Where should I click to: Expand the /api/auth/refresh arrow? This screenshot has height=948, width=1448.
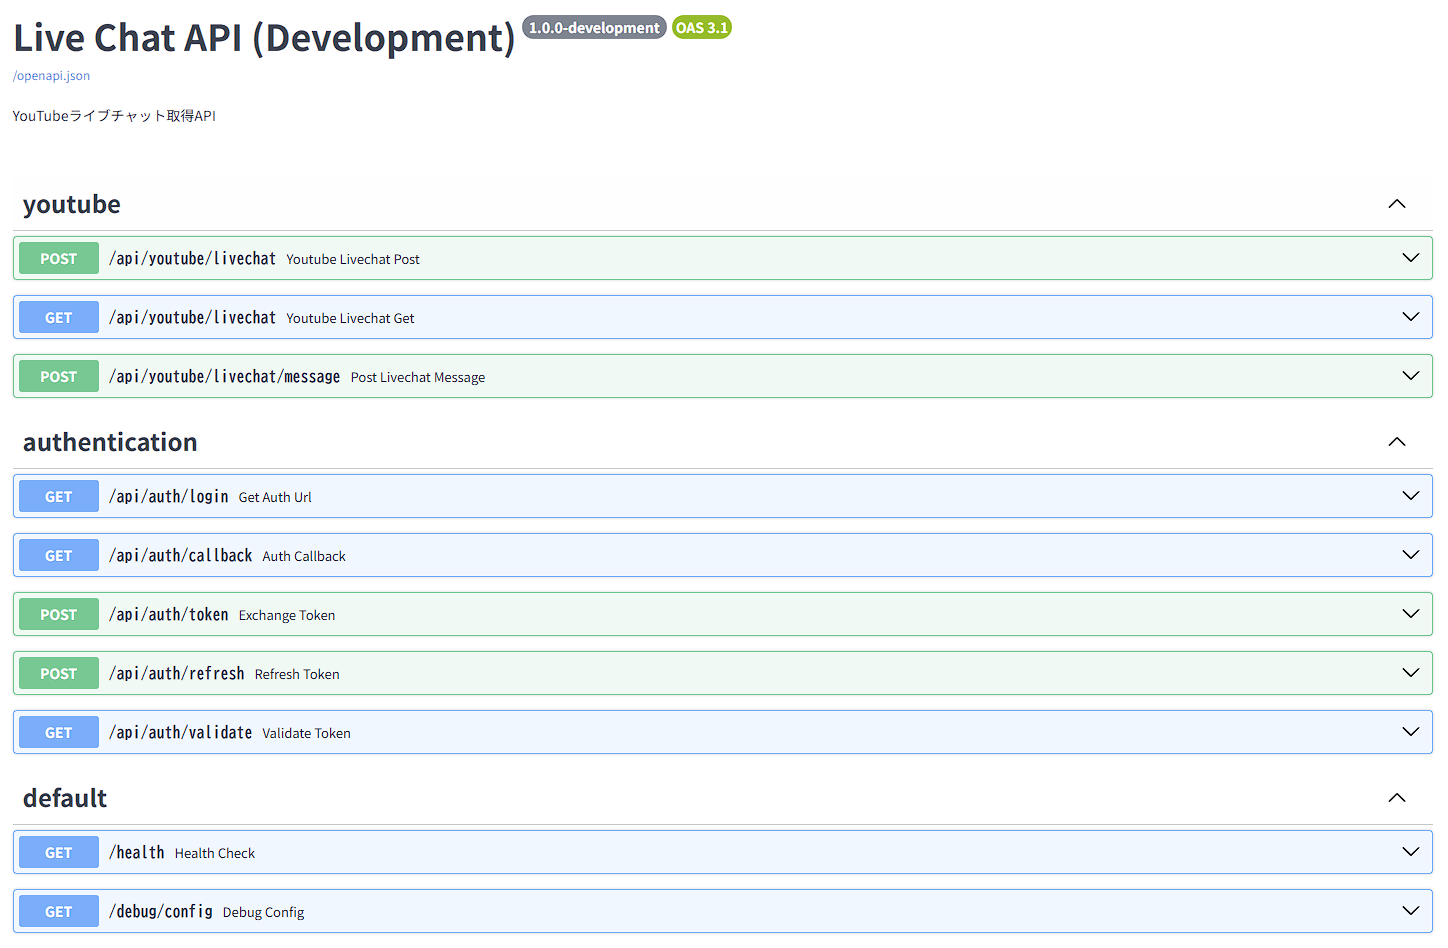click(1411, 673)
